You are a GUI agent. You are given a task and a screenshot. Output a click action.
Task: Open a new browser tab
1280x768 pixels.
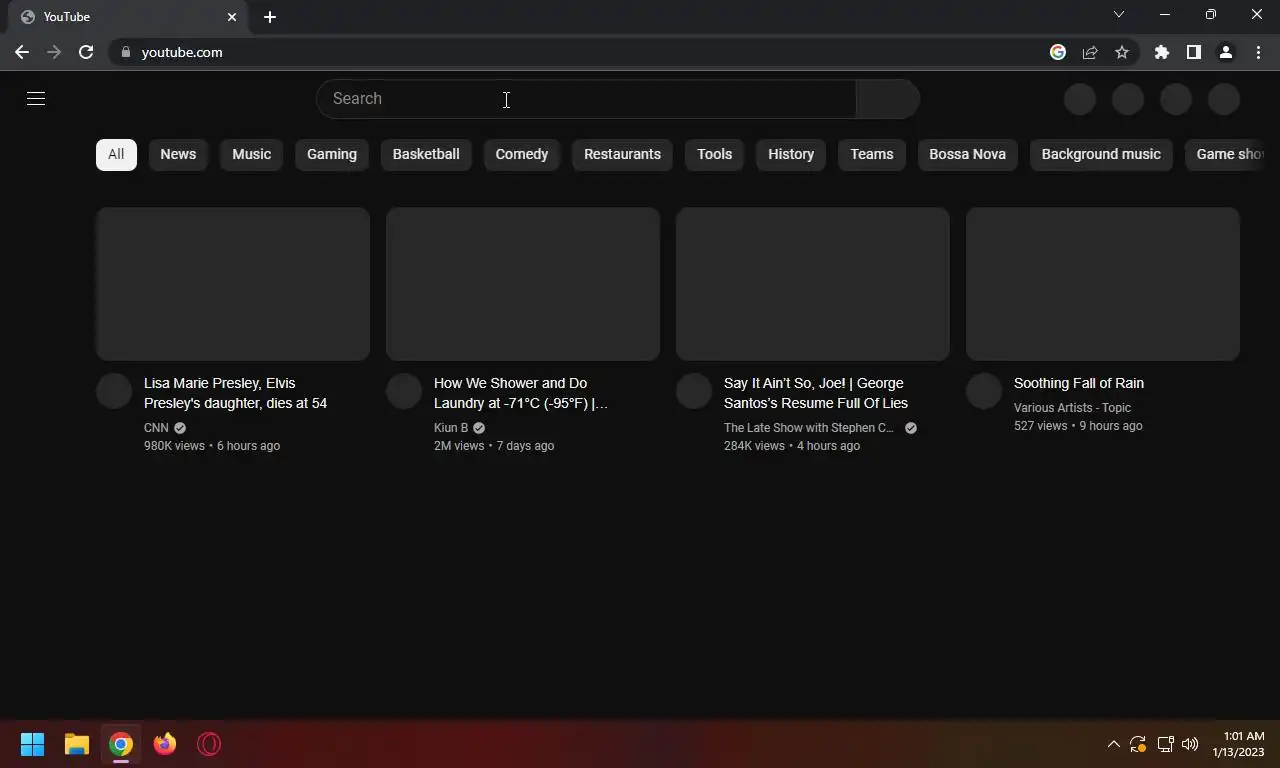[x=270, y=17]
